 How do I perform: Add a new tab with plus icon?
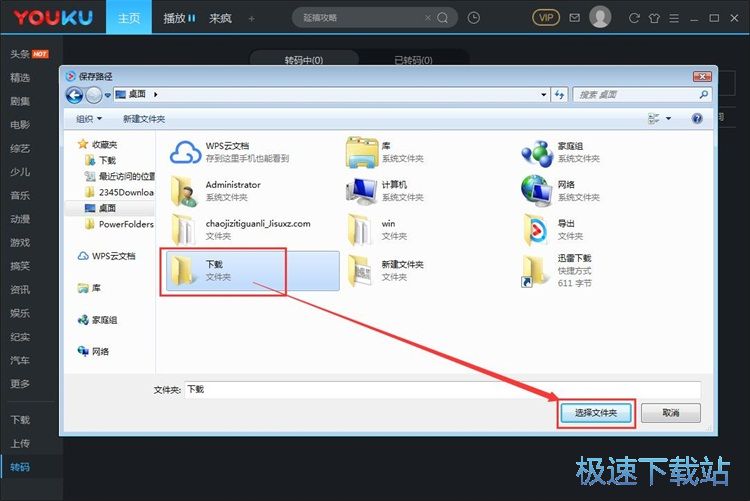(252, 19)
